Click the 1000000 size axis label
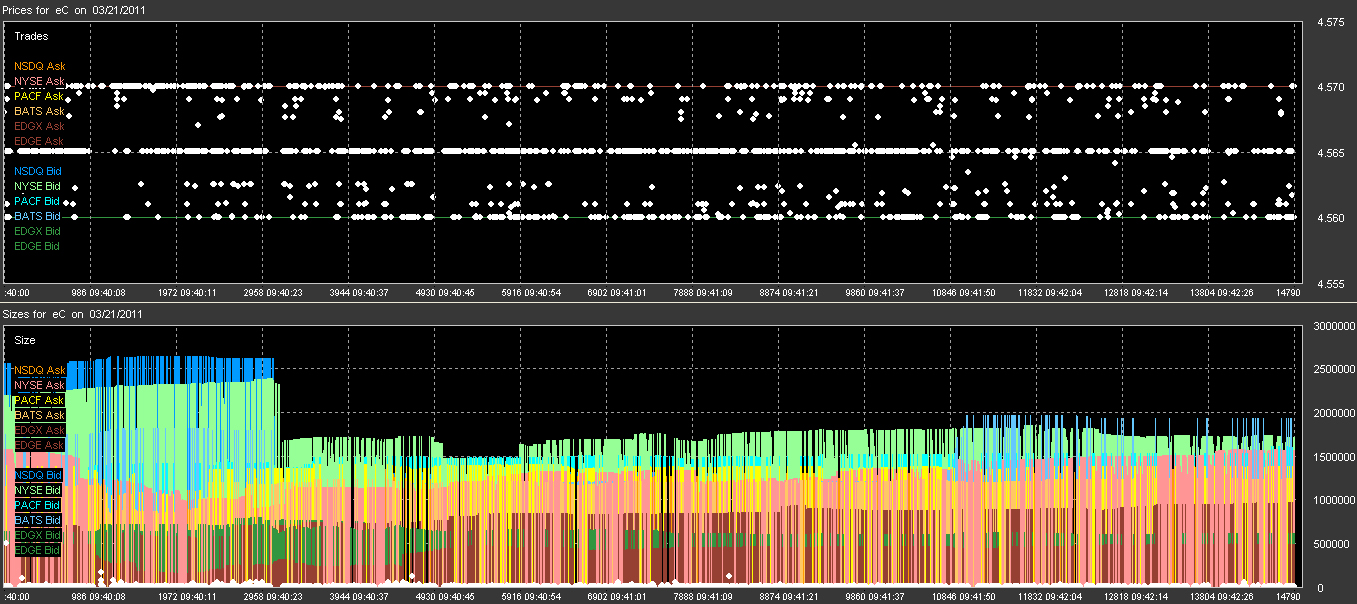This screenshot has height=604, width=1357. pos(1334,501)
